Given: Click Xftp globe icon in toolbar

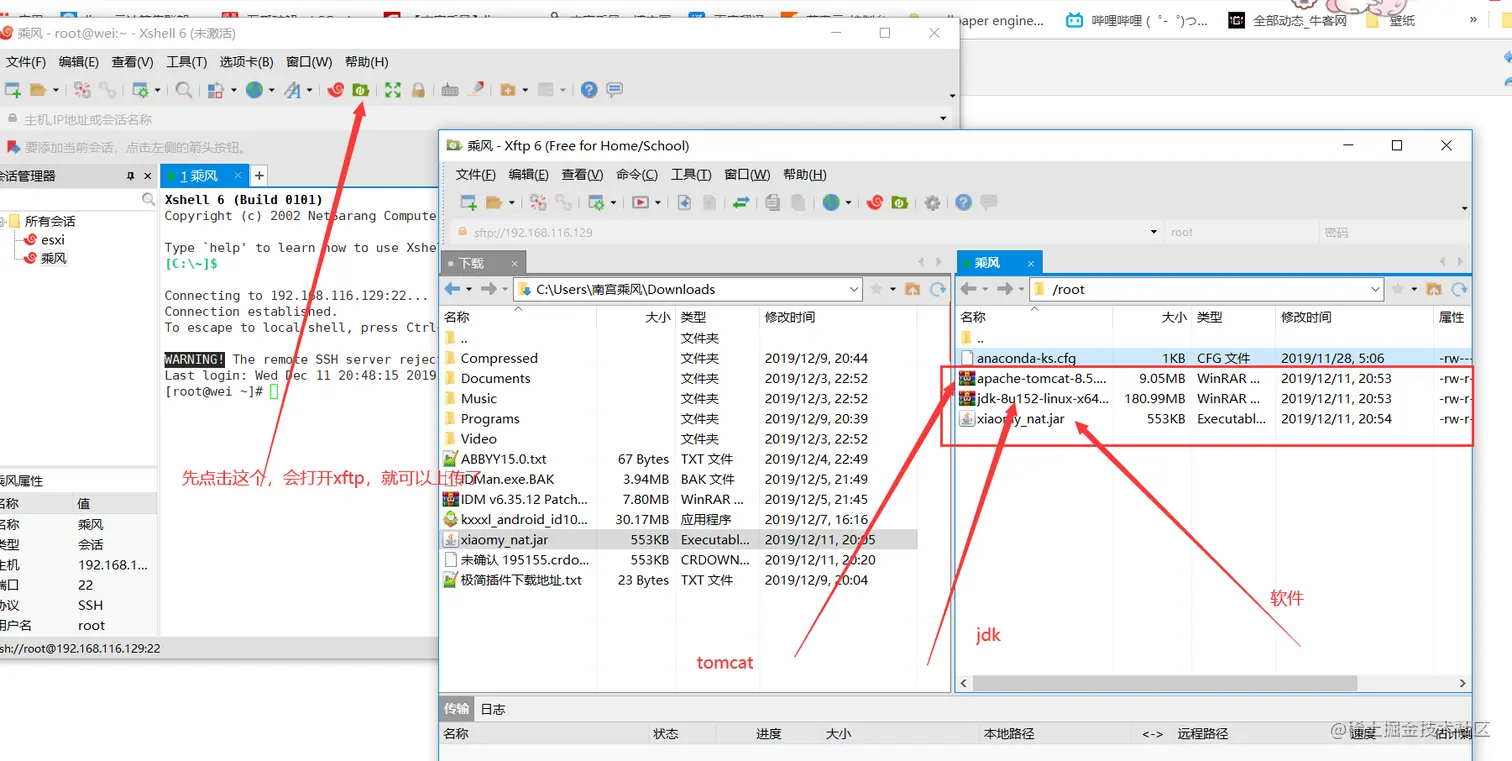Looking at the screenshot, I should point(831,202).
